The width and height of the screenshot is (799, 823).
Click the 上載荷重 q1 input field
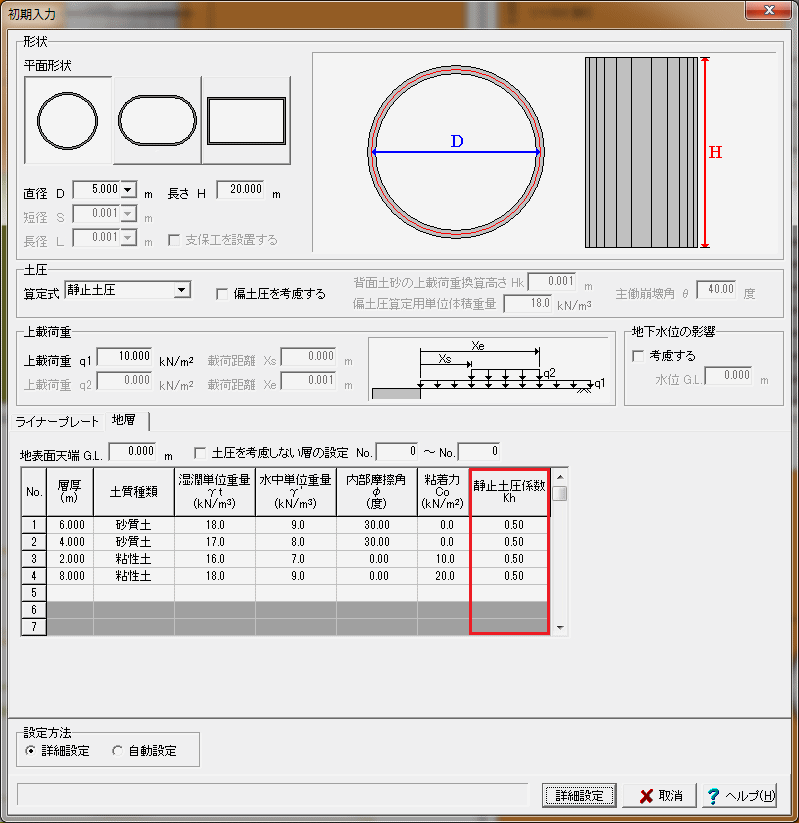pyautogui.click(x=124, y=356)
